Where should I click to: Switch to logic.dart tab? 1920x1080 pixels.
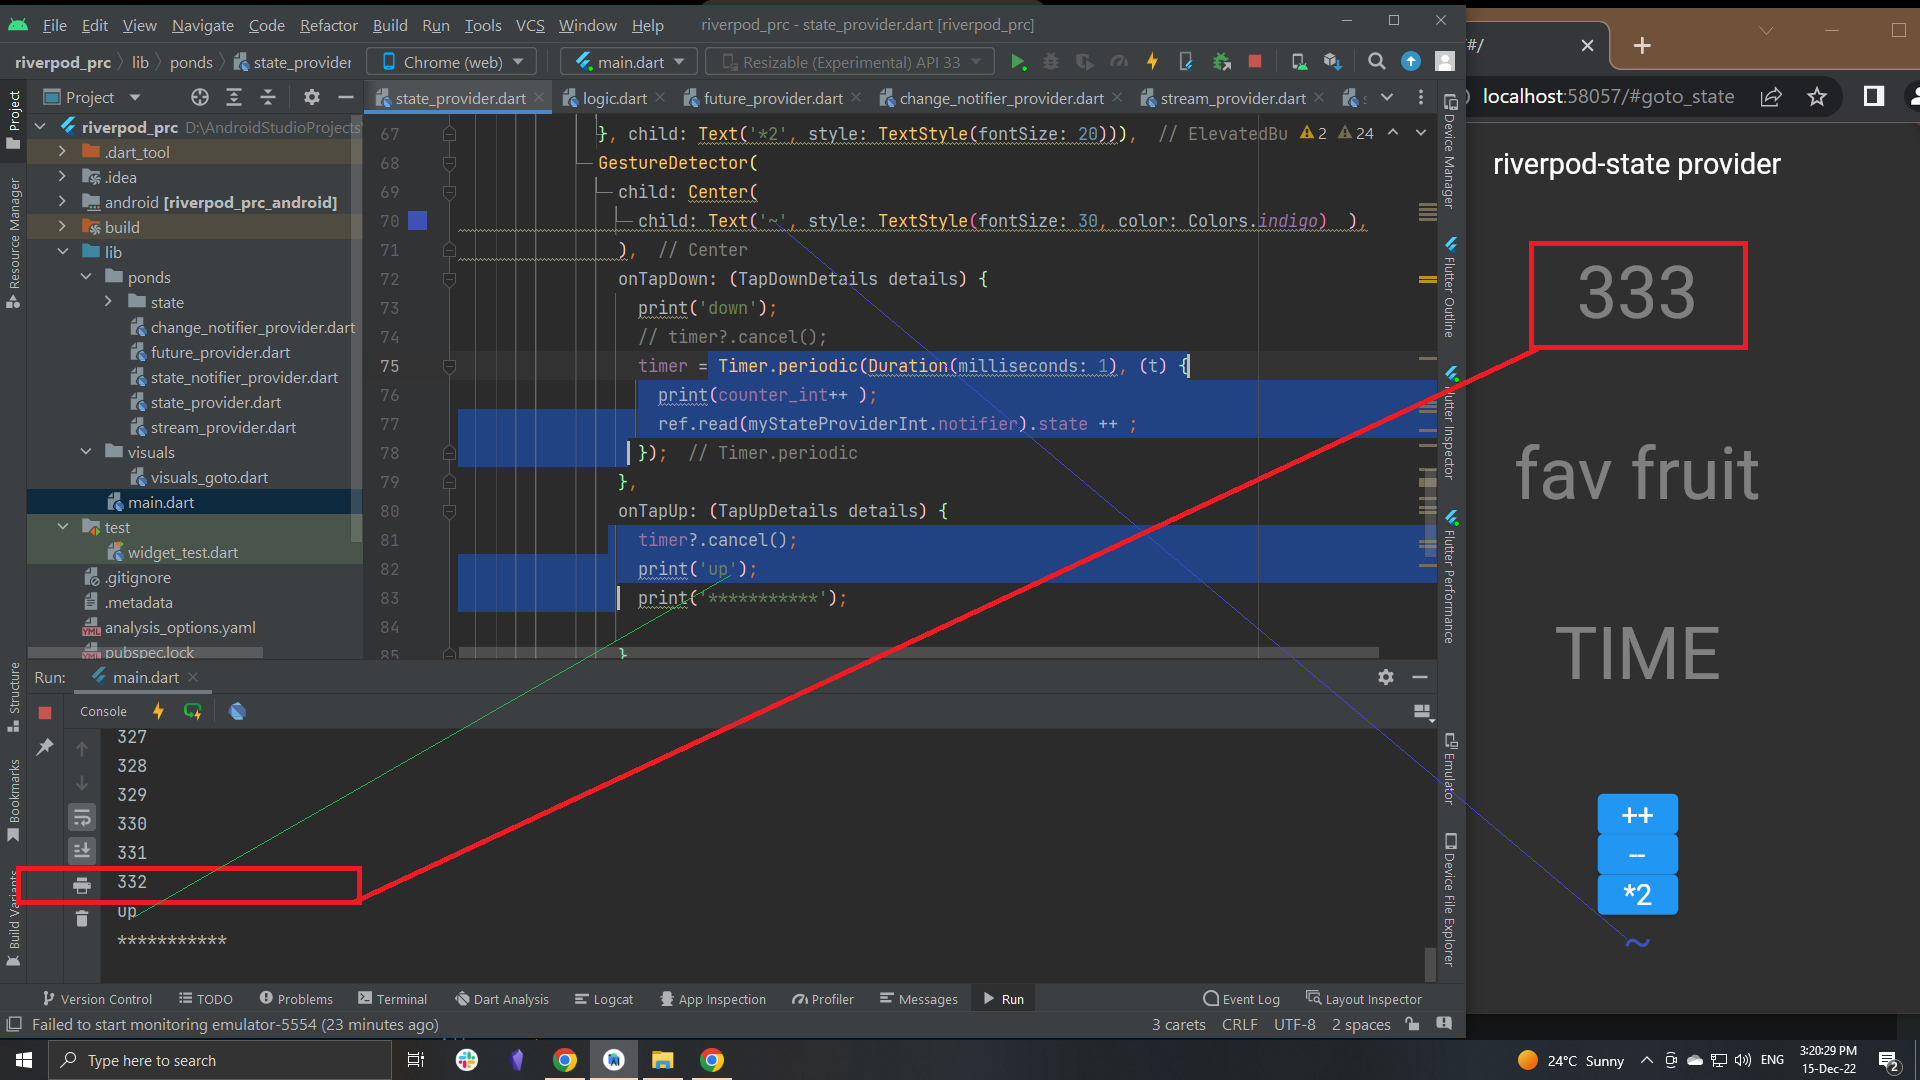613,98
